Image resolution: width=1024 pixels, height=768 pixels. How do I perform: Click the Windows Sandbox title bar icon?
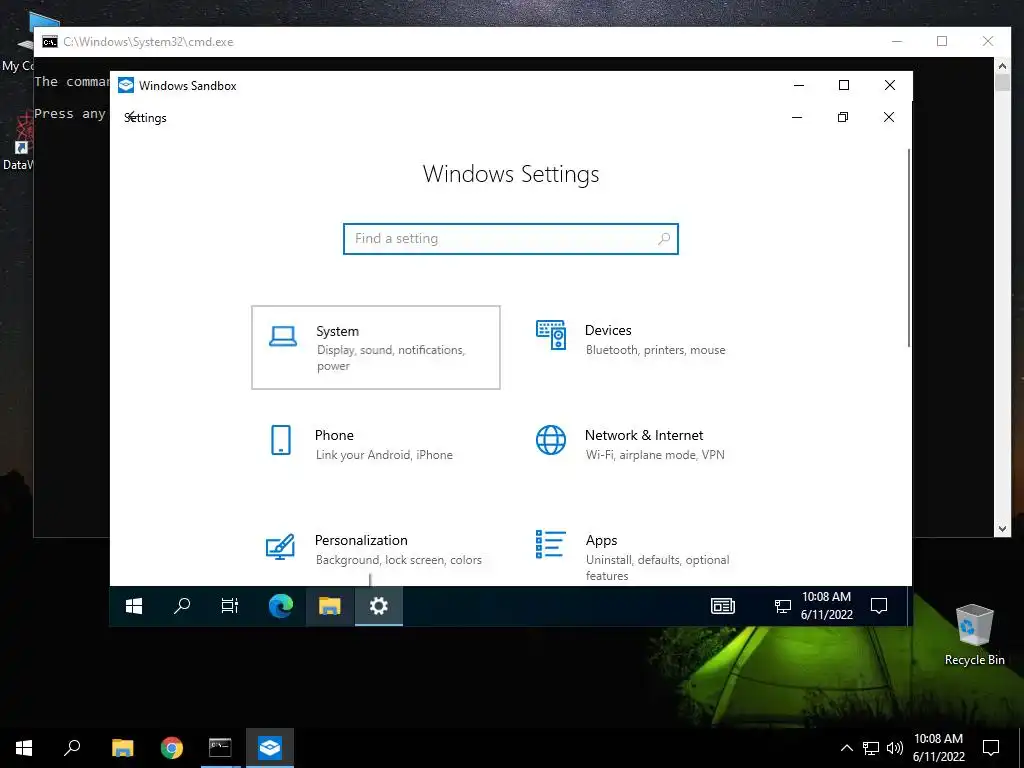(x=126, y=86)
